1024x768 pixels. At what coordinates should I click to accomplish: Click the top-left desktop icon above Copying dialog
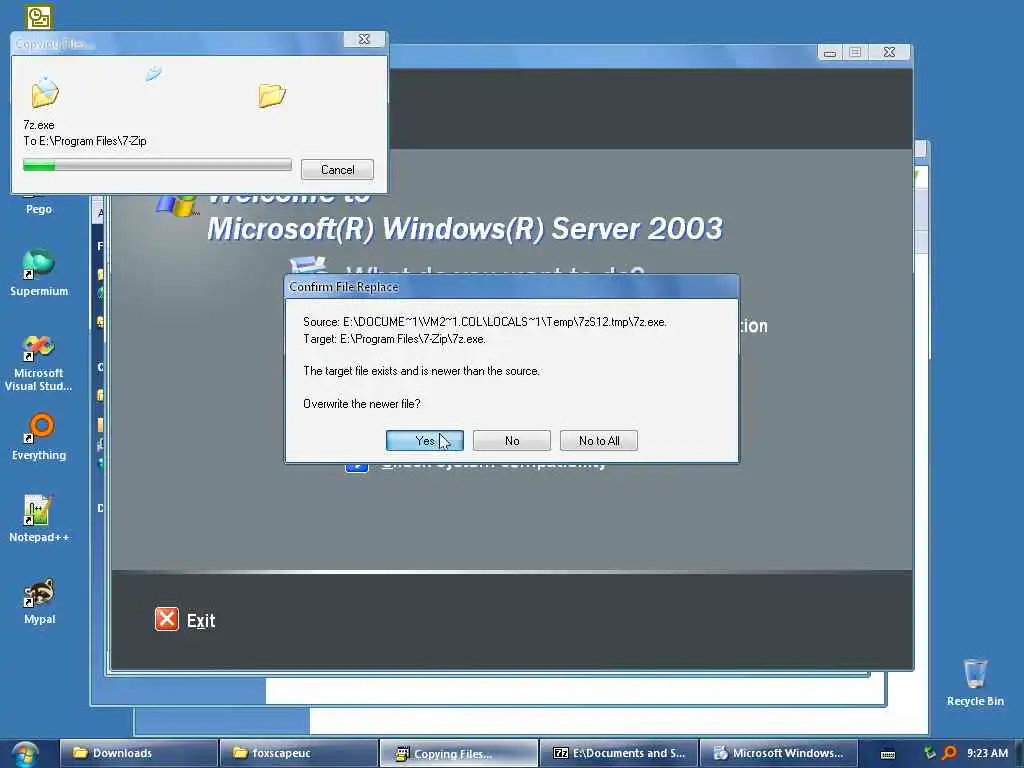pyautogui.click(x=39, y=17)
